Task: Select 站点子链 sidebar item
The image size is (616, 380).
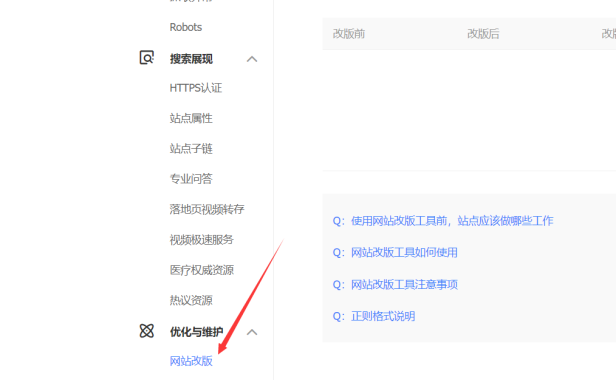Action: 191,149
